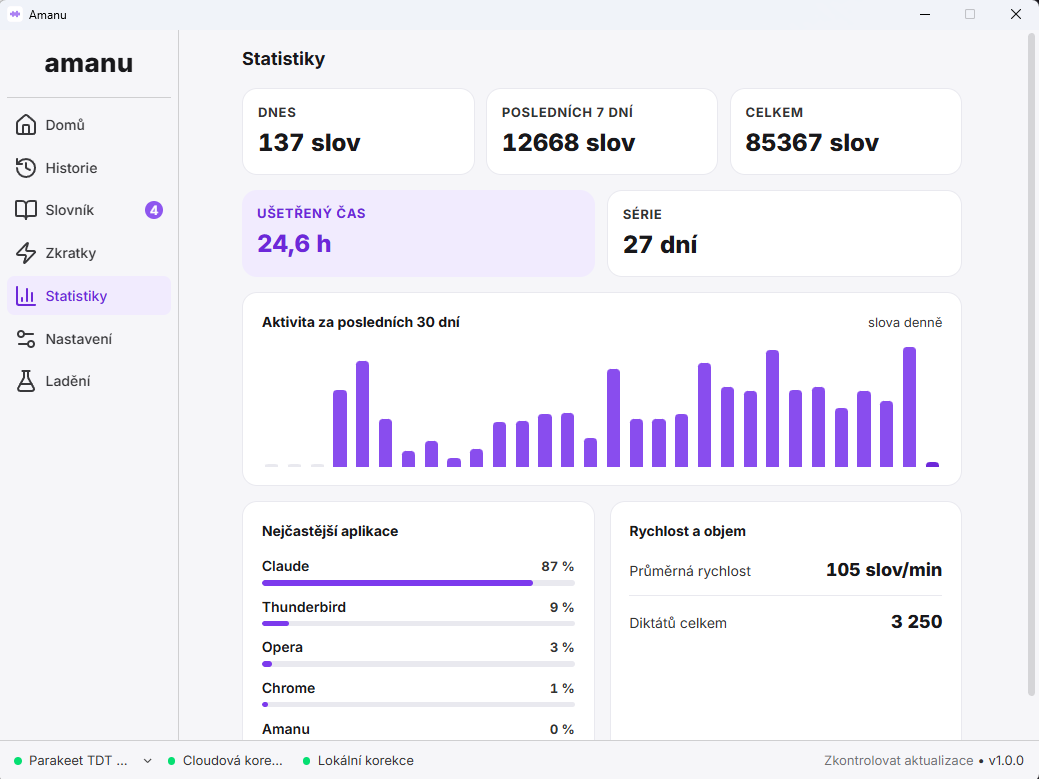The height and width of the screenshot is (779, 1039).
Task: Open the Ladění page
Action: coord(89,381)
